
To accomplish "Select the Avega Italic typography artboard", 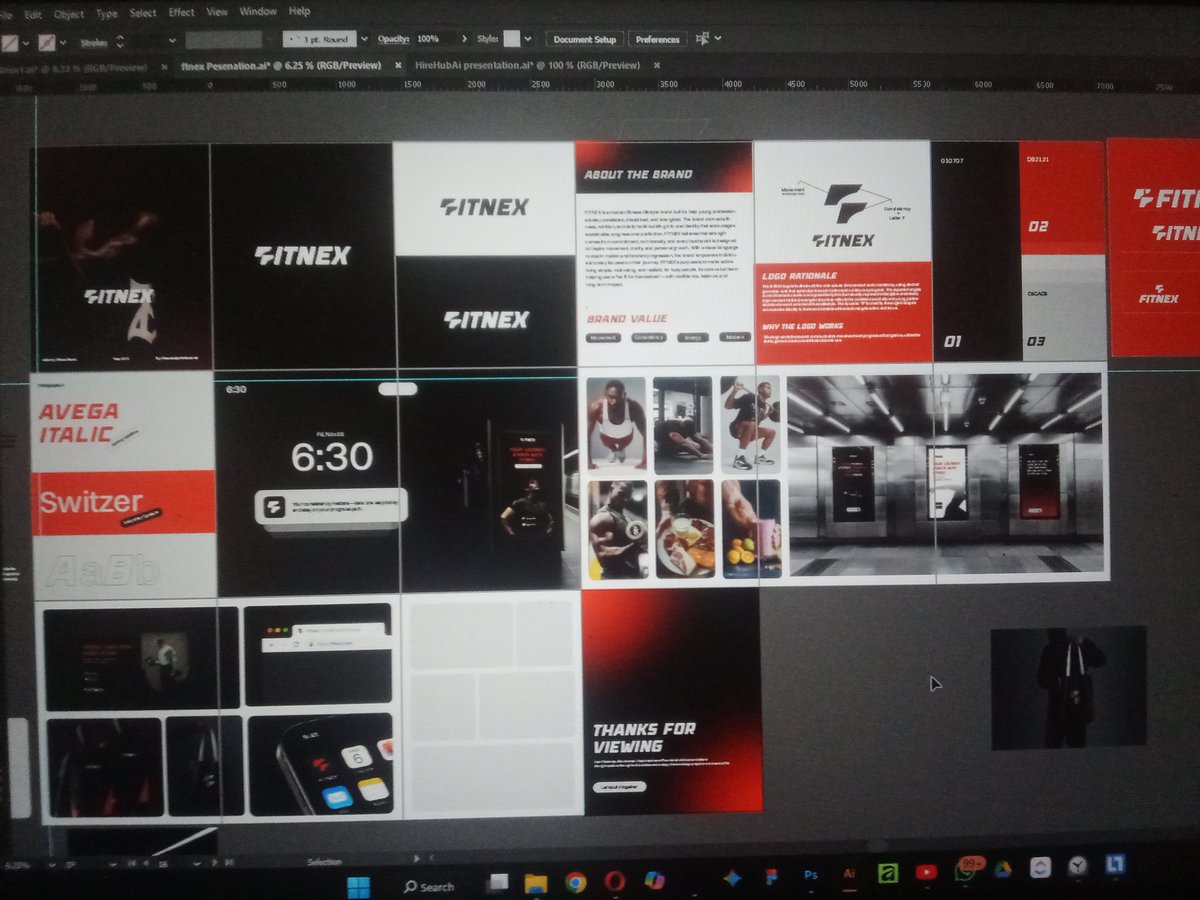I will [124, 486].
